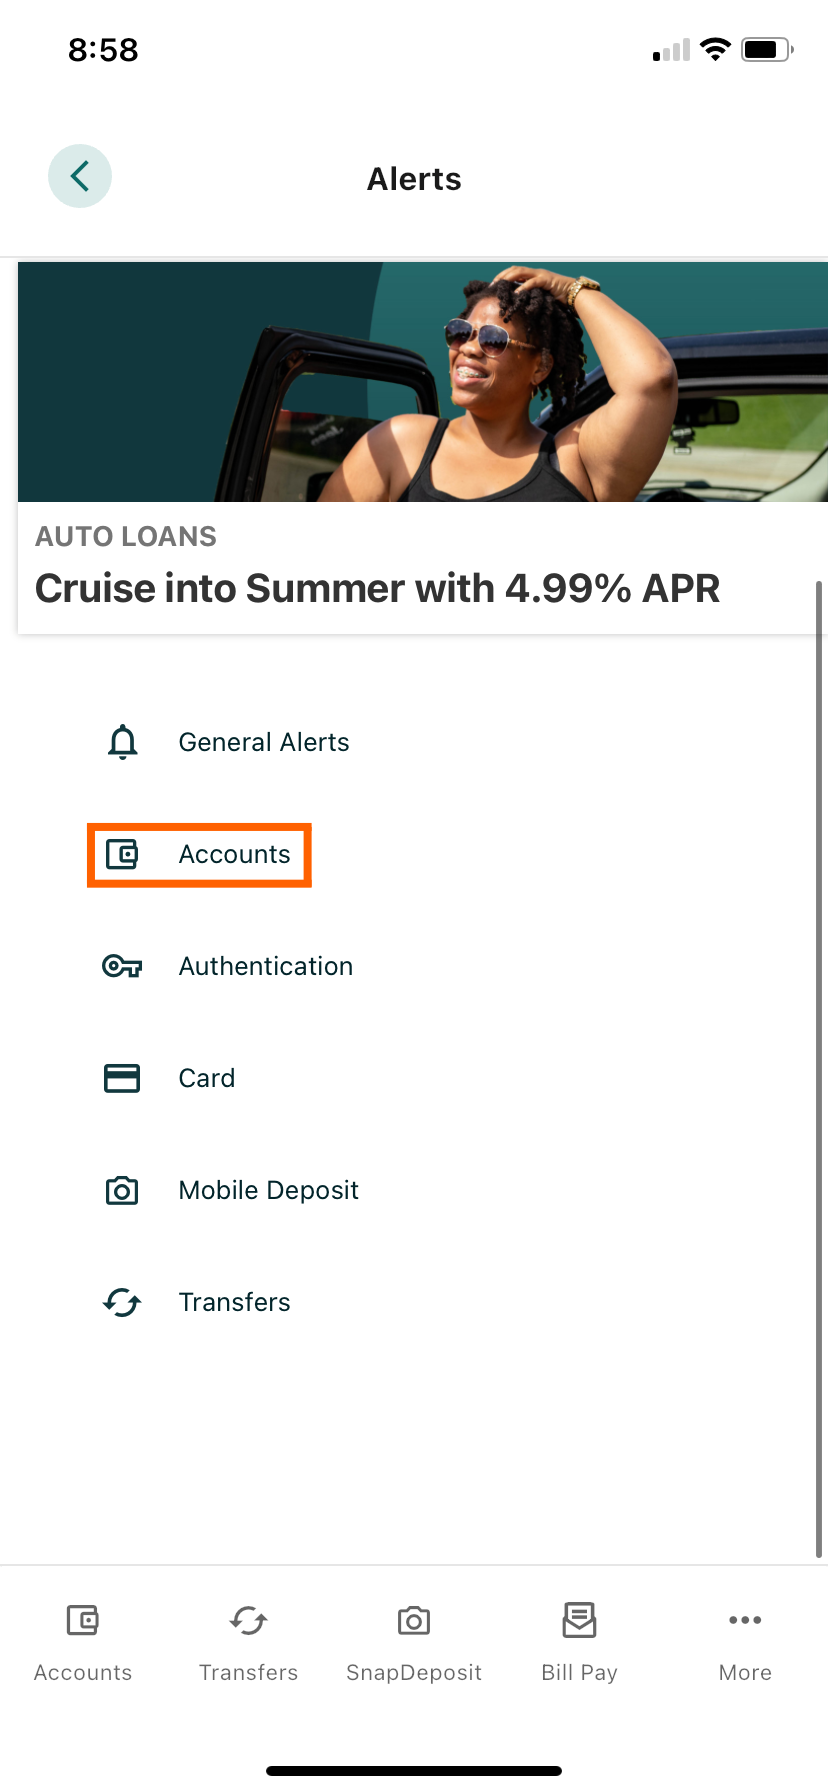Open the Transfers alerts settings row
This screenshot has width=828, height=1792.
point(234,1302)
